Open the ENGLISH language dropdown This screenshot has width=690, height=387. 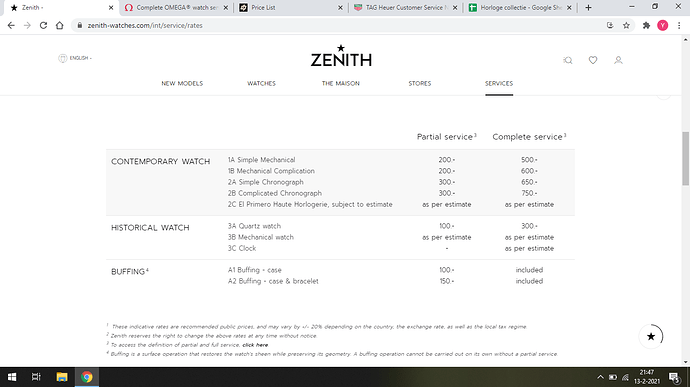(x=75, y=58)
